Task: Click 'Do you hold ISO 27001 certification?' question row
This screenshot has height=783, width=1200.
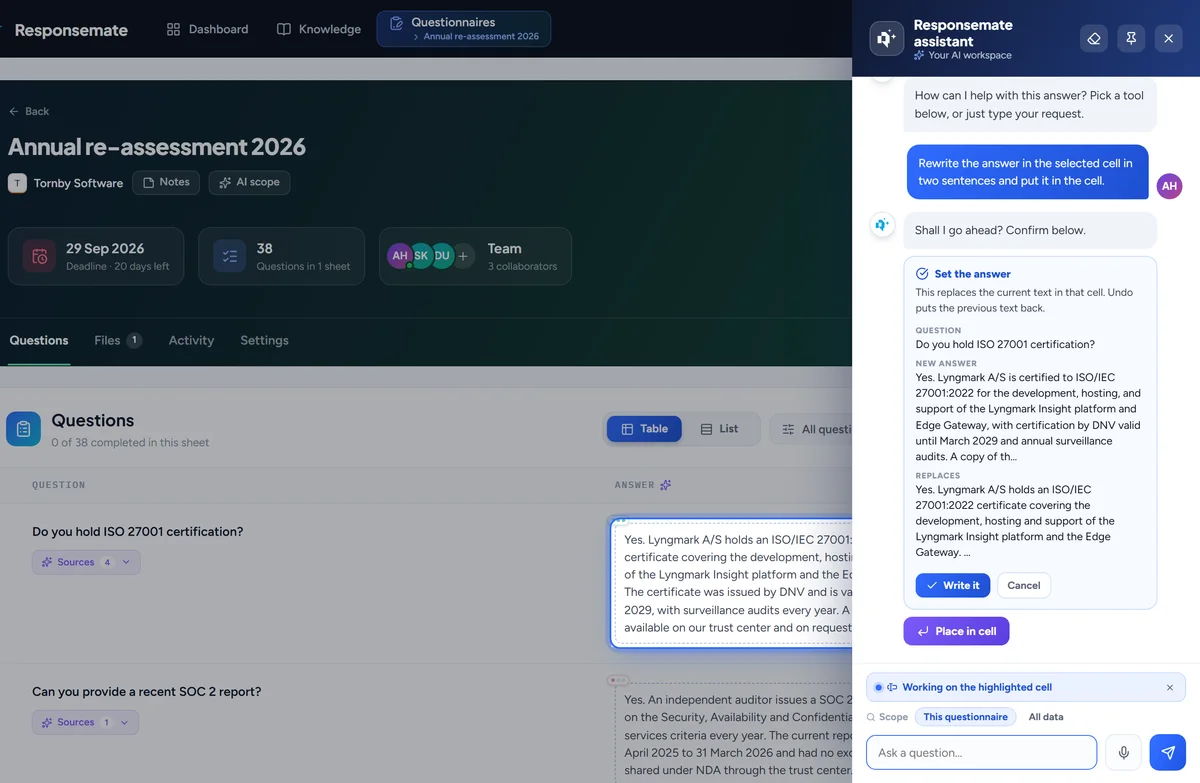Action: 137,532
